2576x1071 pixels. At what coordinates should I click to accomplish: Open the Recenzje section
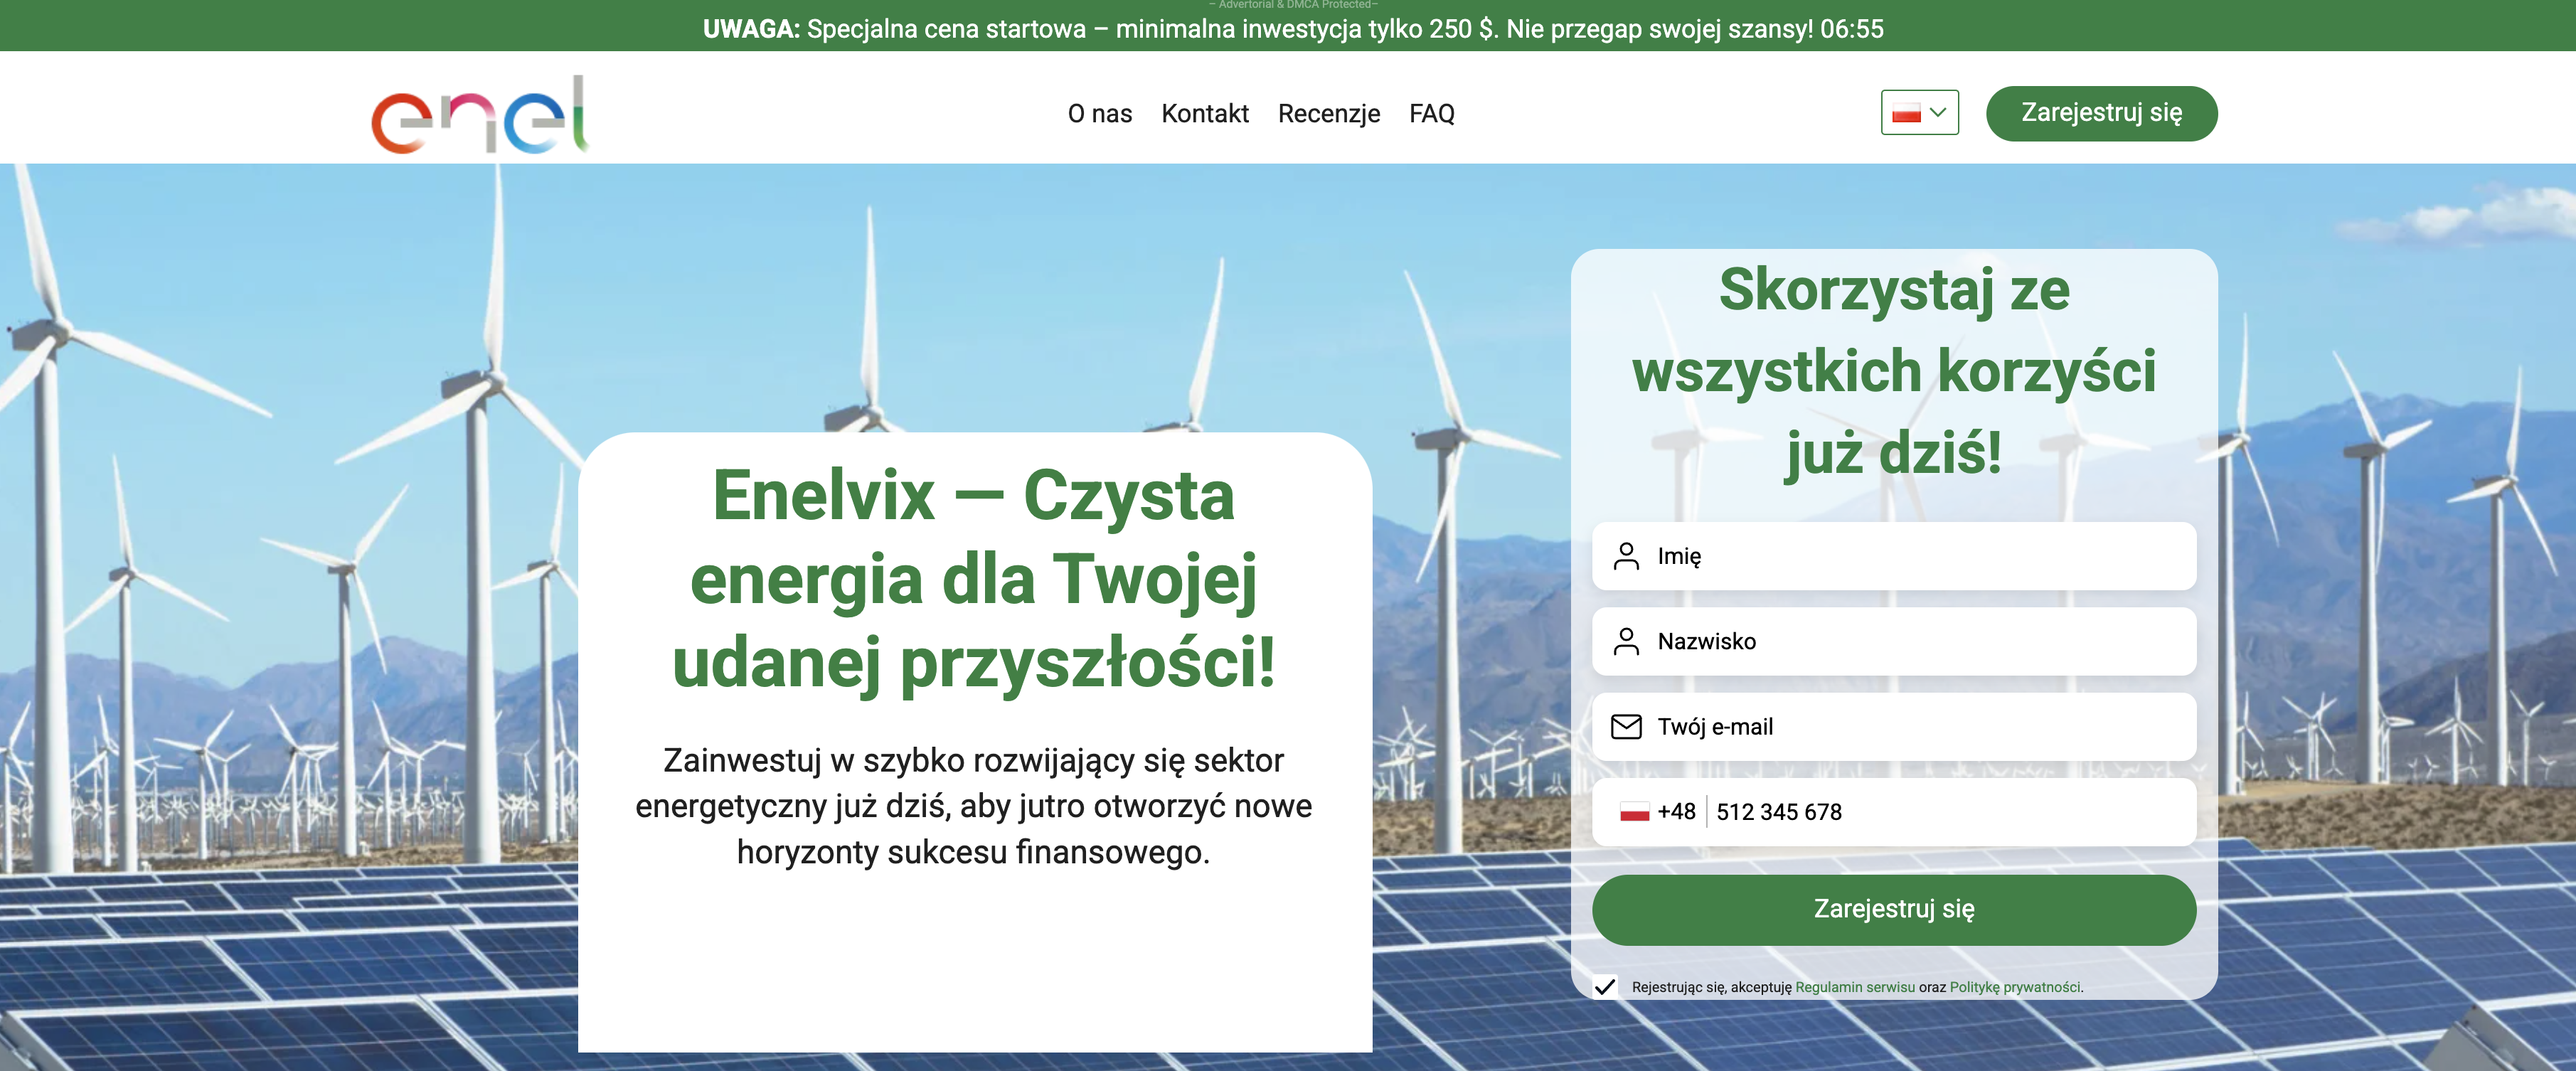click(1328, 114)
